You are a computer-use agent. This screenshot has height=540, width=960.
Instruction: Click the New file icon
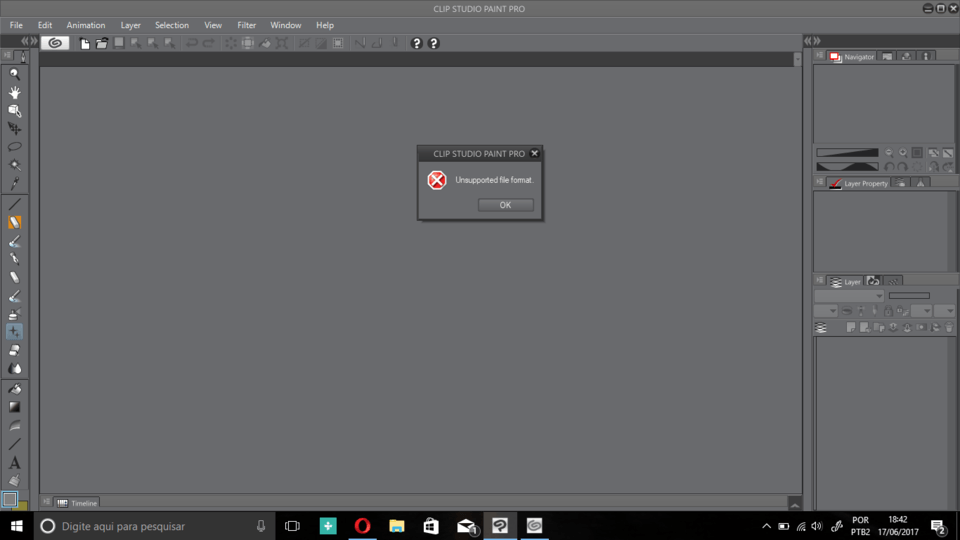[x=85, y=44]
